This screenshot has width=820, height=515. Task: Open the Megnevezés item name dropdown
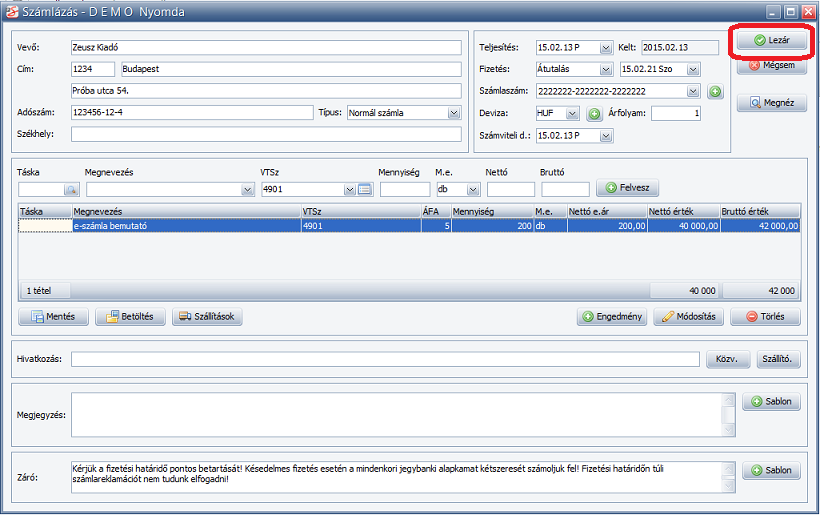pos(247,189)
